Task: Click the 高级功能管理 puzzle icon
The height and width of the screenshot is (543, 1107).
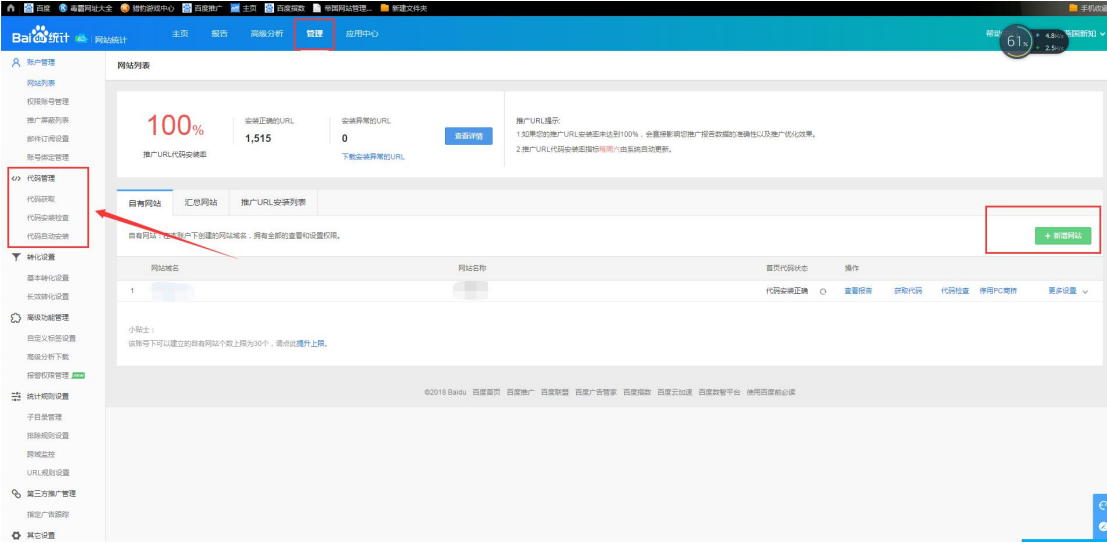Action: pyautogui.click(x=16, y=318)
